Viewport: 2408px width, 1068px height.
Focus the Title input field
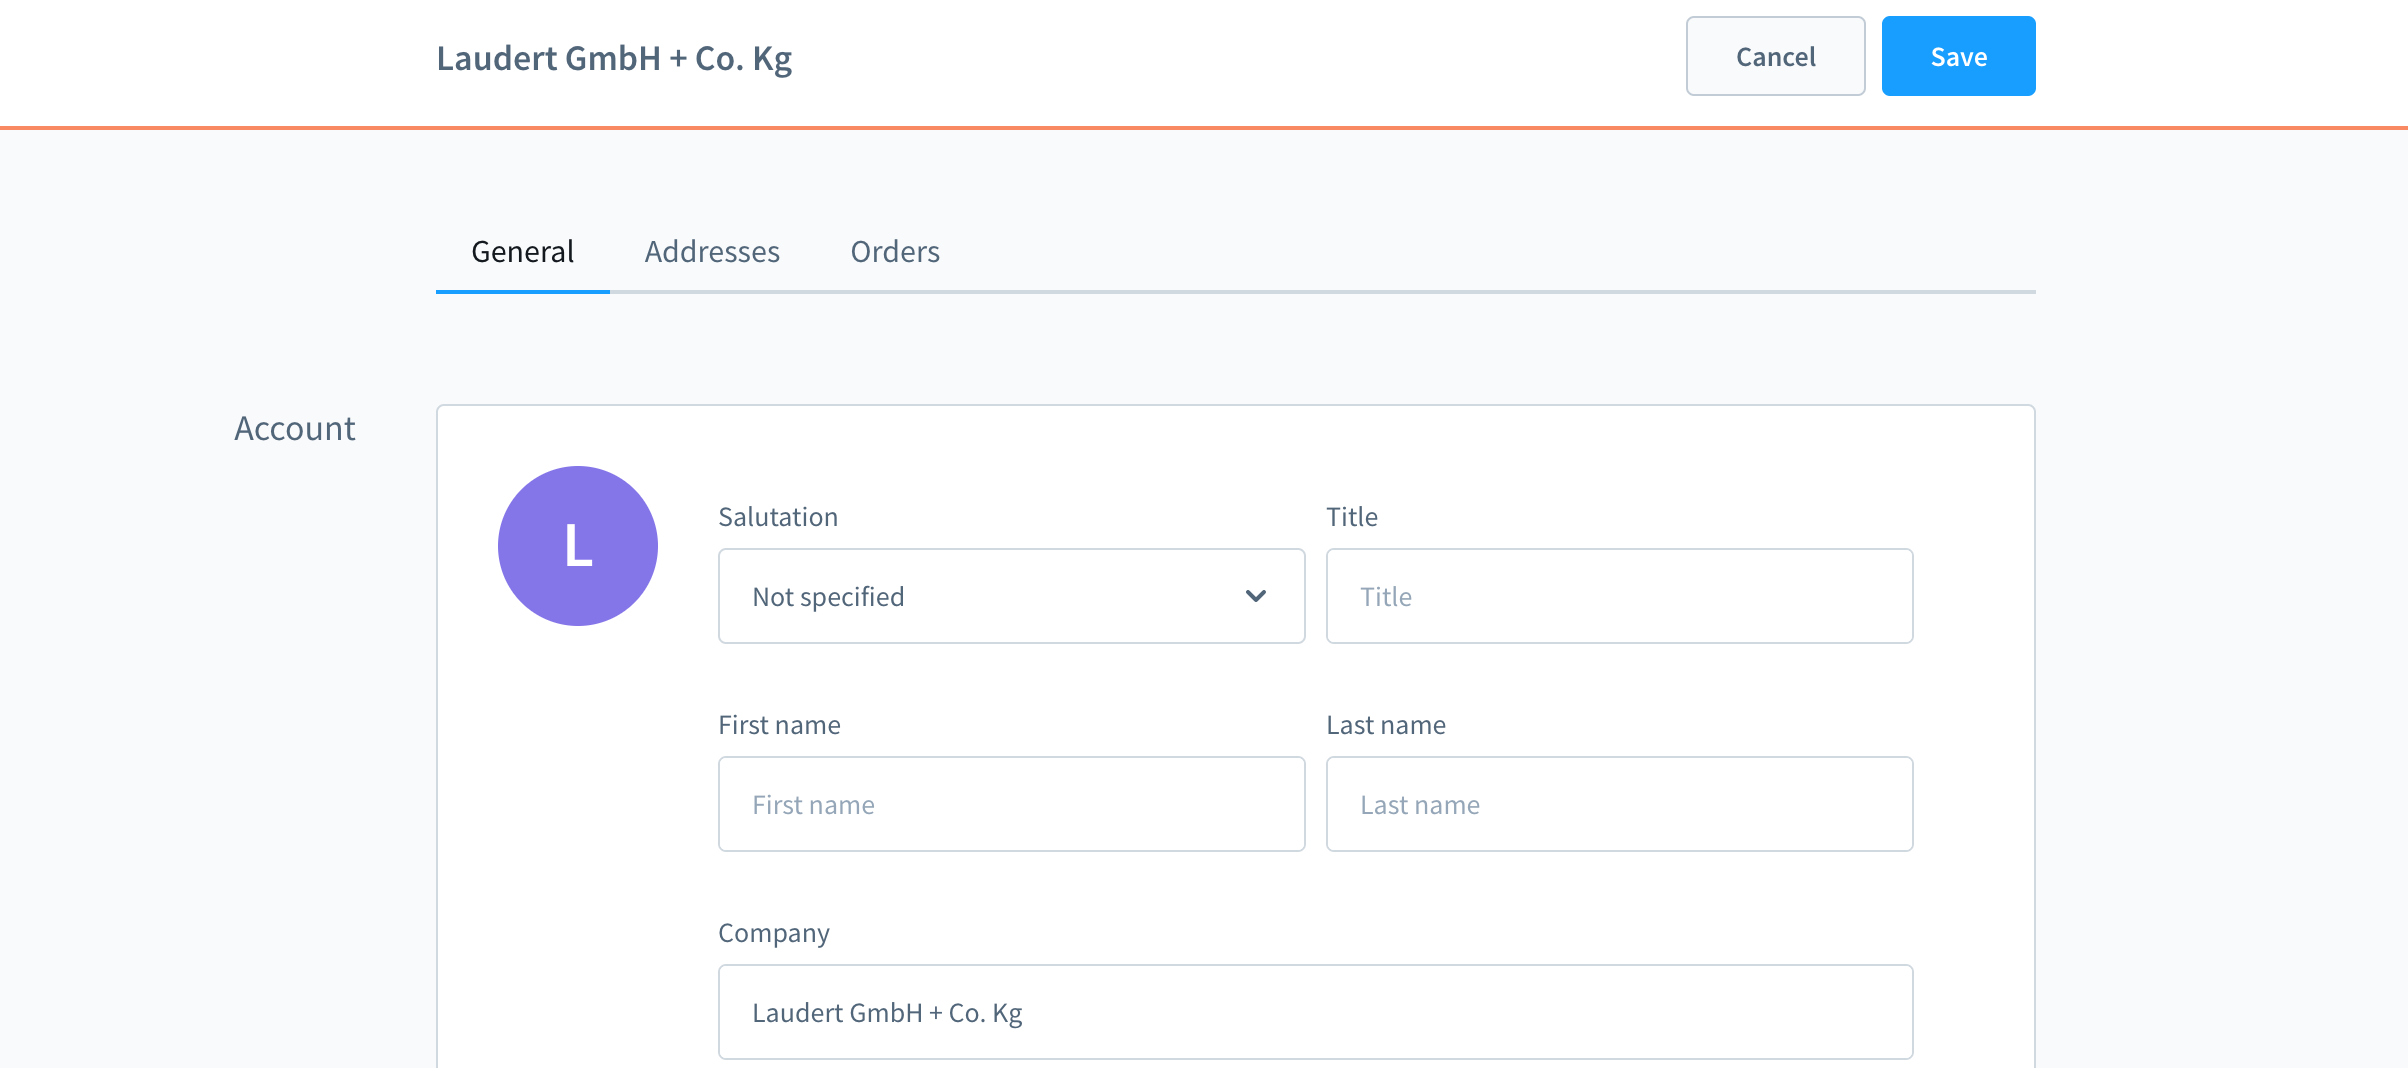[1618, 596]
